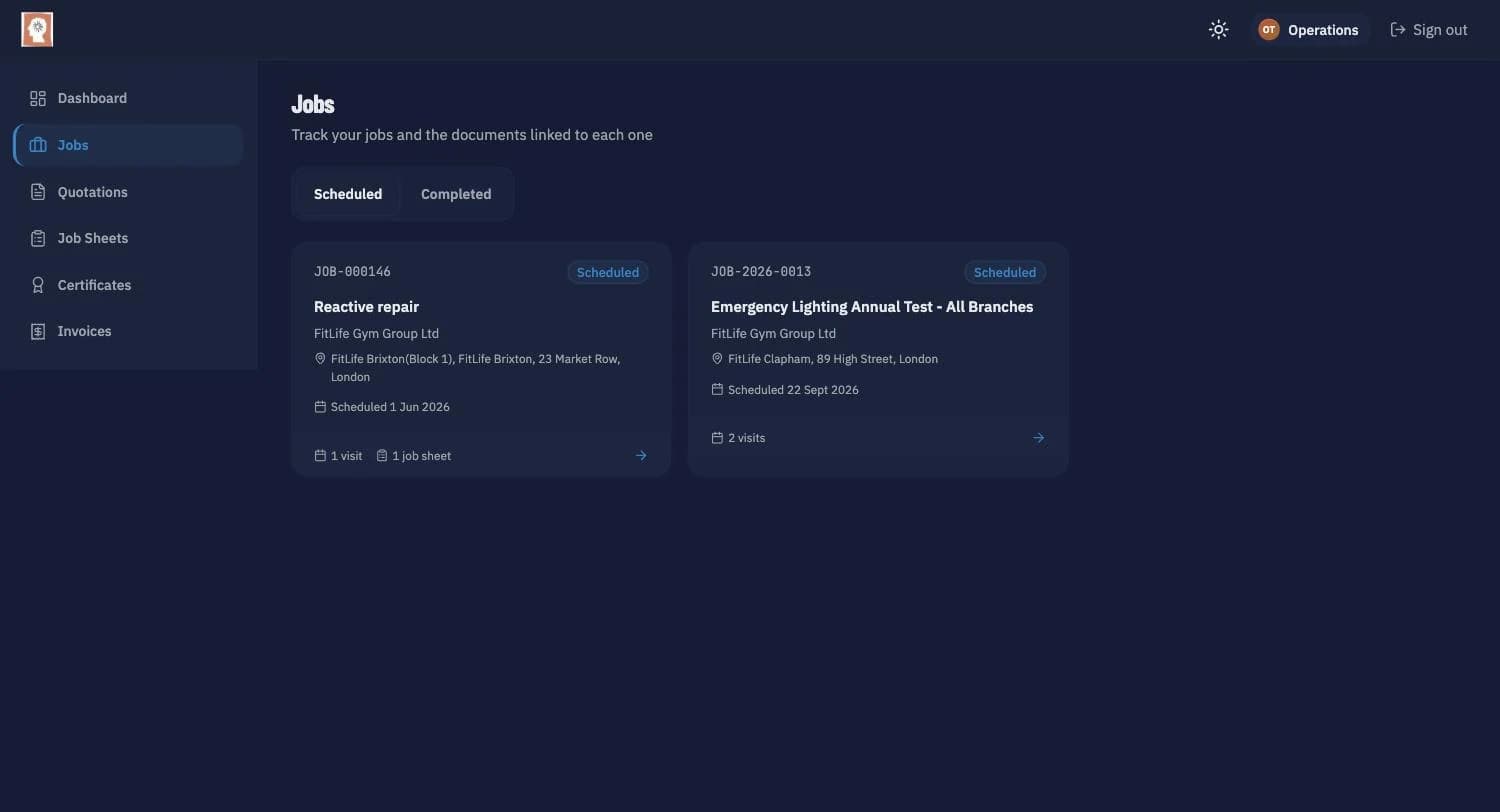Screen dimensions: 1500x812
Task: Click calendar icon beside Scheduled 1 Jun 2026
Action: coord(320,407)
